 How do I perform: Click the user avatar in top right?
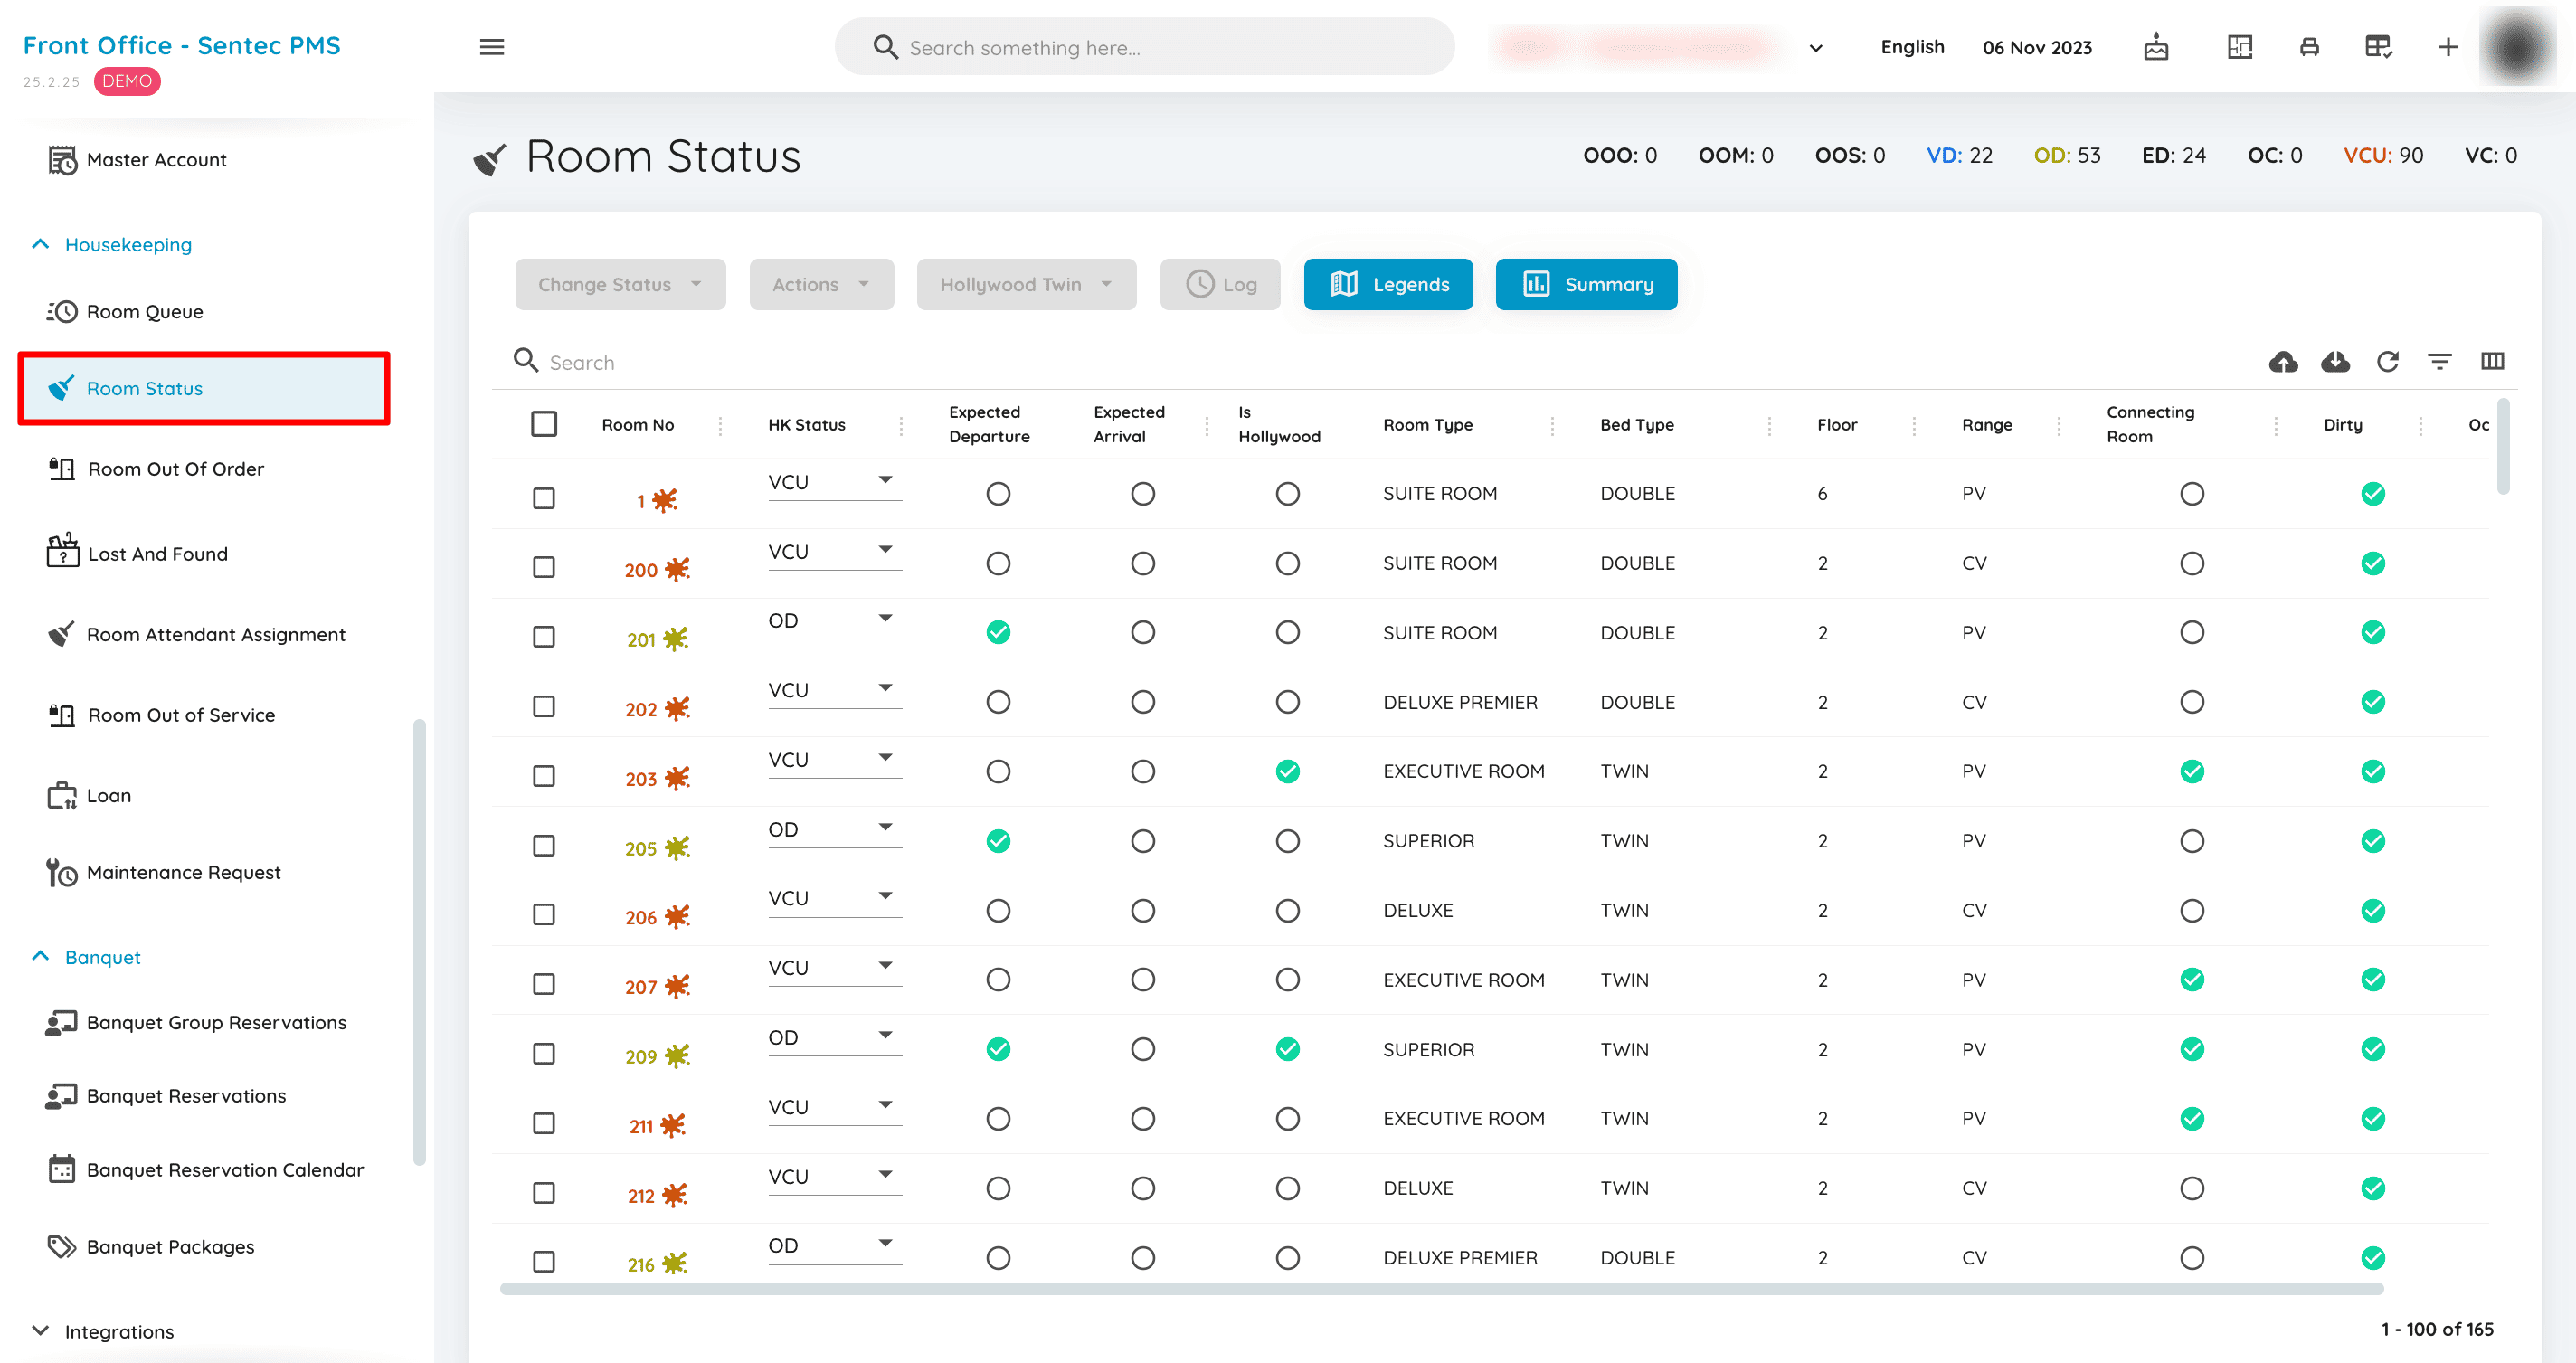tap(2516, 47)
